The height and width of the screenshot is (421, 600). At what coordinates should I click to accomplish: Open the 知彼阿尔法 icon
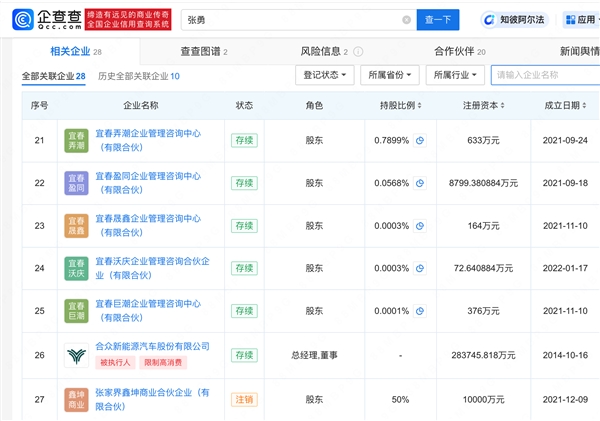pos(489,20)
